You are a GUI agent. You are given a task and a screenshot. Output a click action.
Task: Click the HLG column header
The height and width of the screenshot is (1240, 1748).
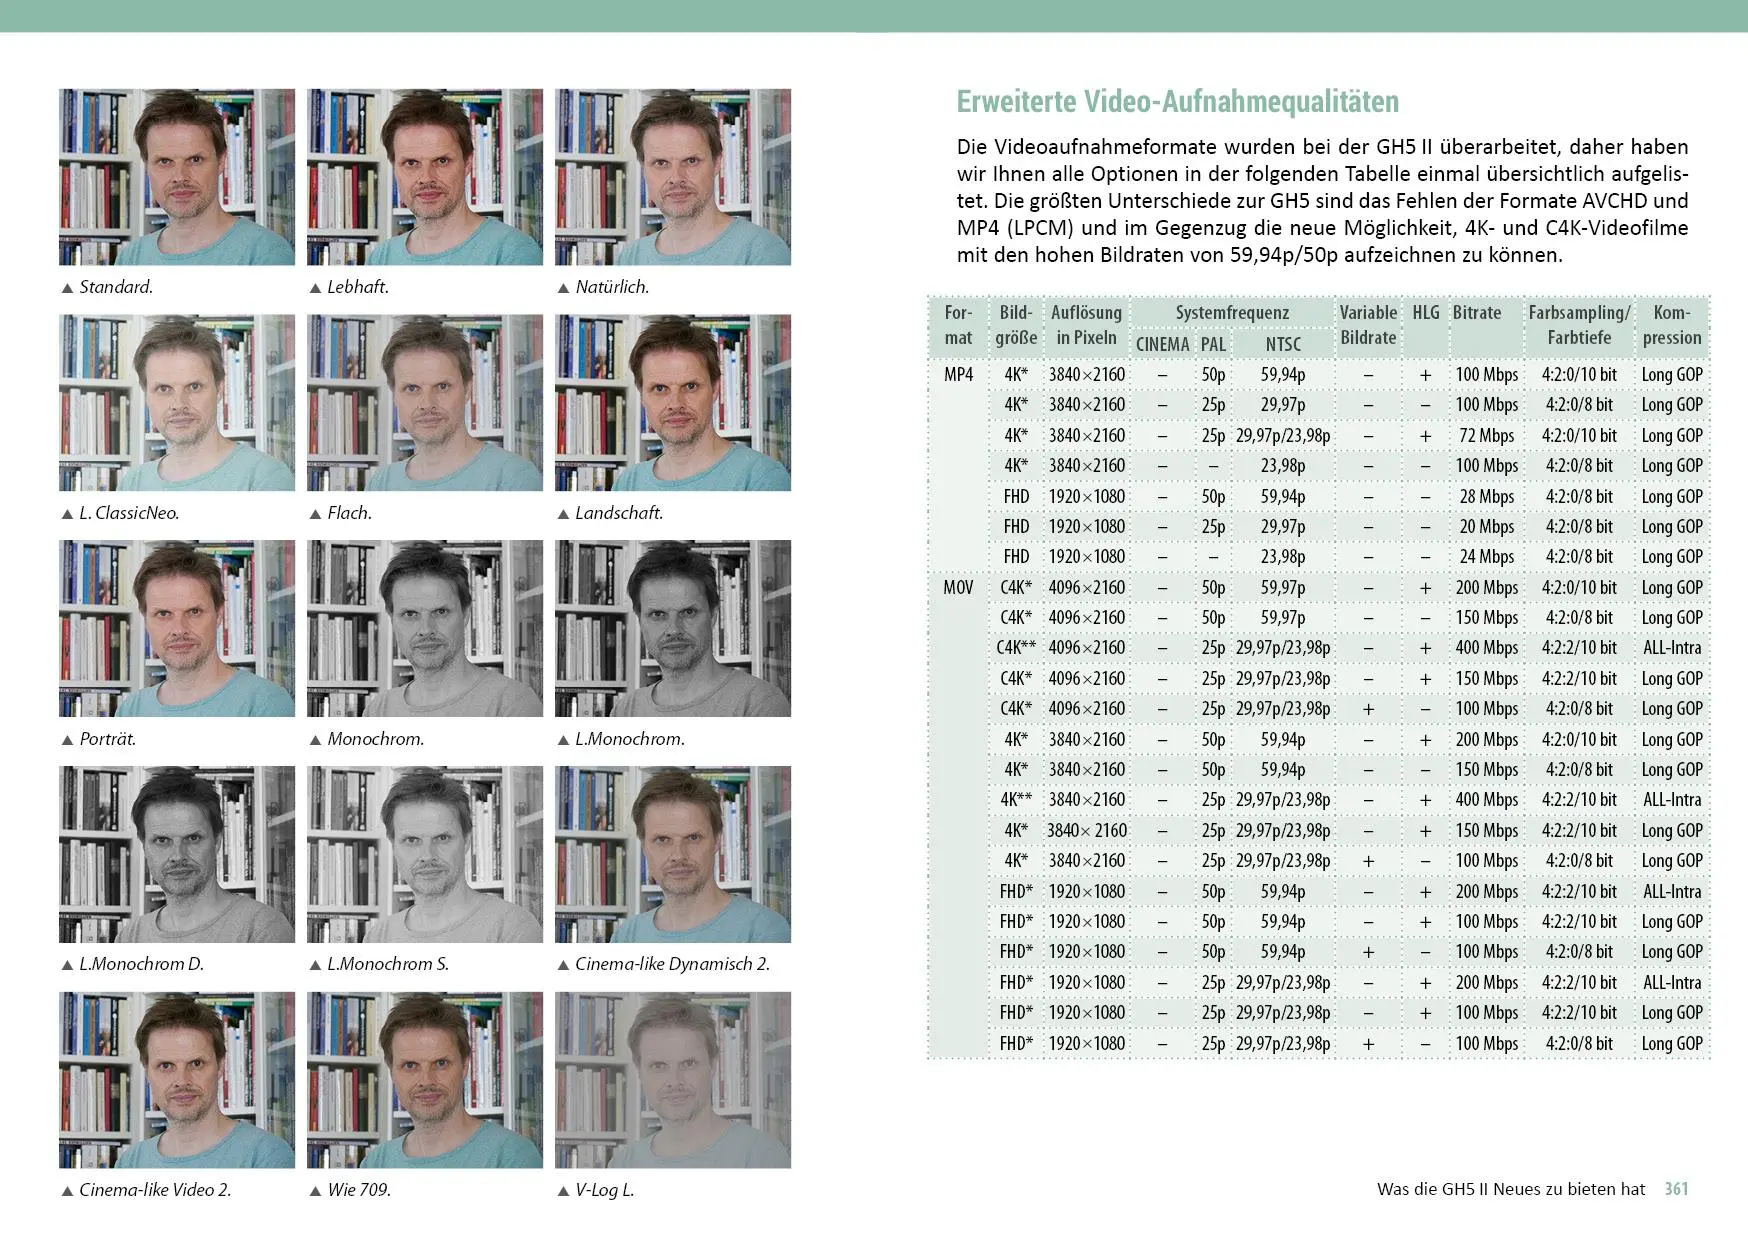pyautogui.click(x=1426, y=313)
